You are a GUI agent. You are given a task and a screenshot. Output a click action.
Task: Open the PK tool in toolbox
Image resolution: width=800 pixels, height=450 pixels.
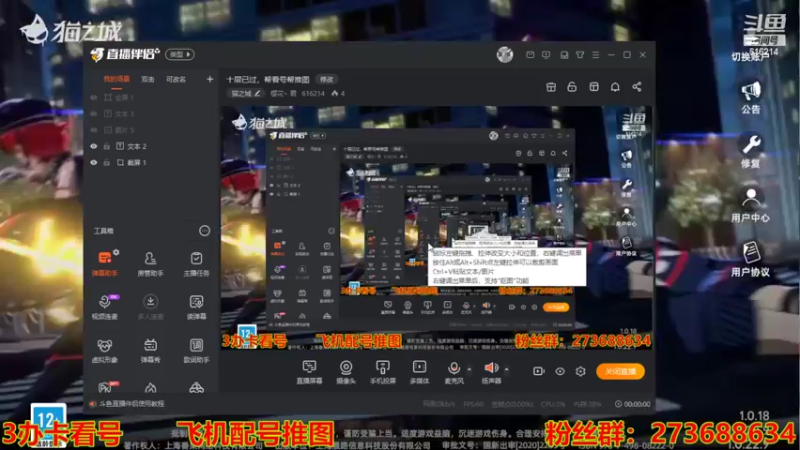pos(107,387)
